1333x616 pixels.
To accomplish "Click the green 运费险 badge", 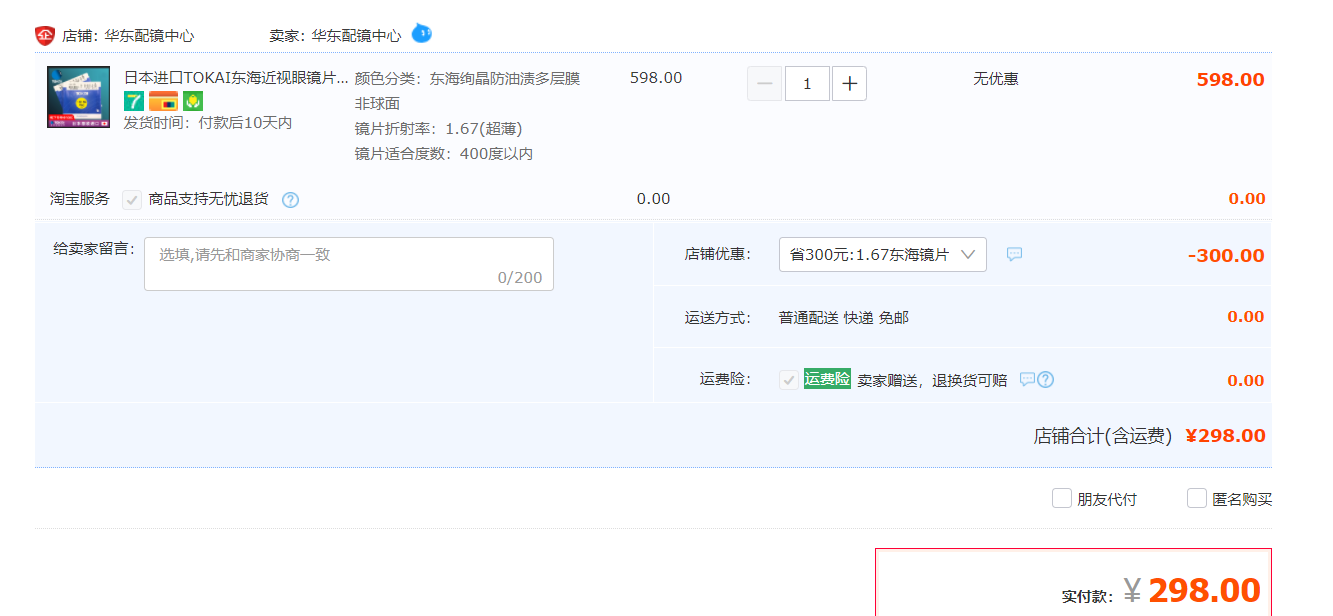I will 827,379.
